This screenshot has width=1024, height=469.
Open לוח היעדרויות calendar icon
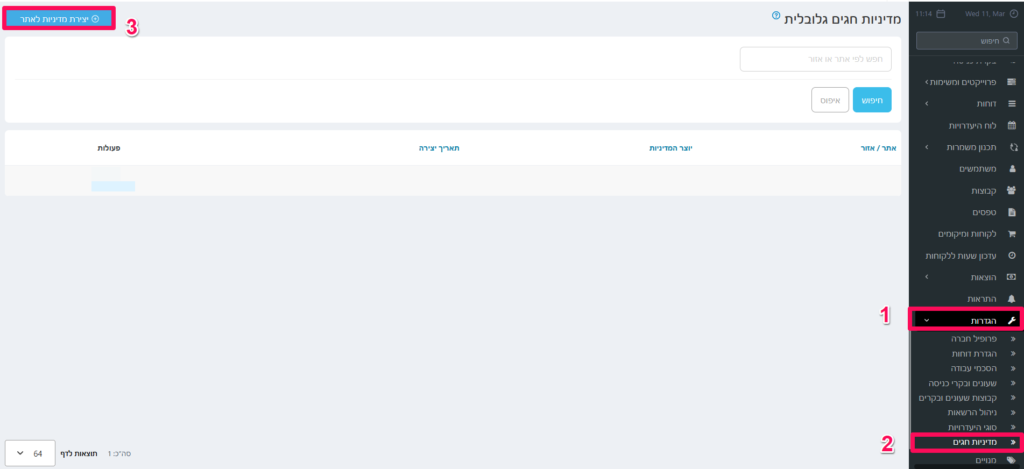1011,126
